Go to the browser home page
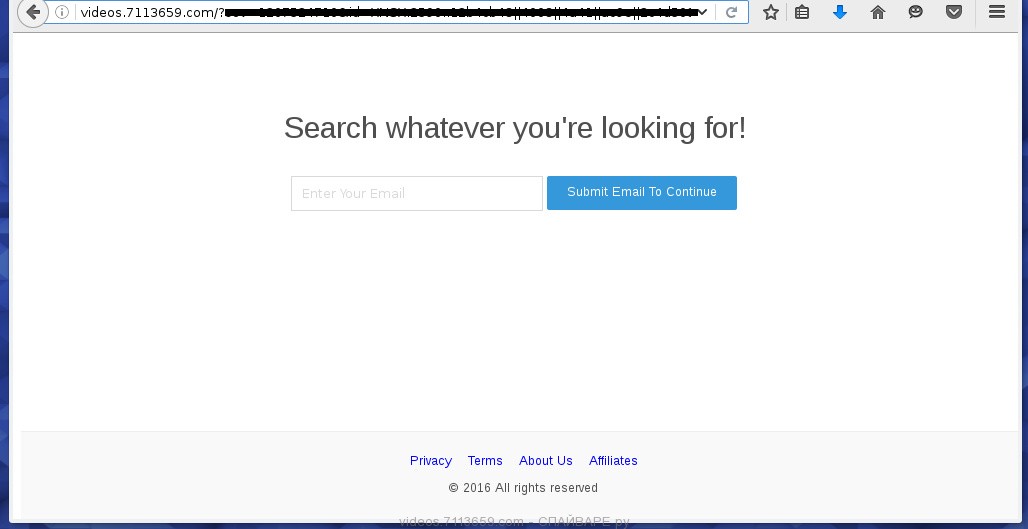The image size is (1028, 529). (x=878, y=13)
